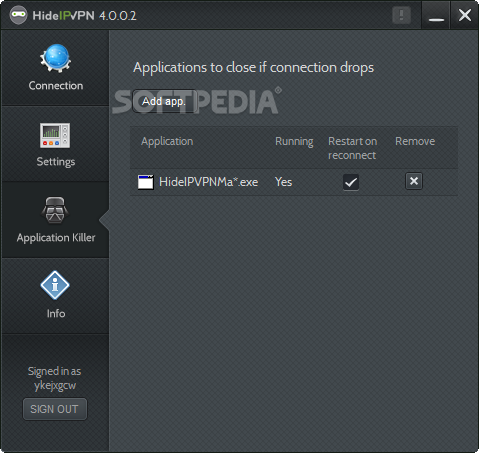
Task: Click the Add app. button
Action: coord(164,101)
